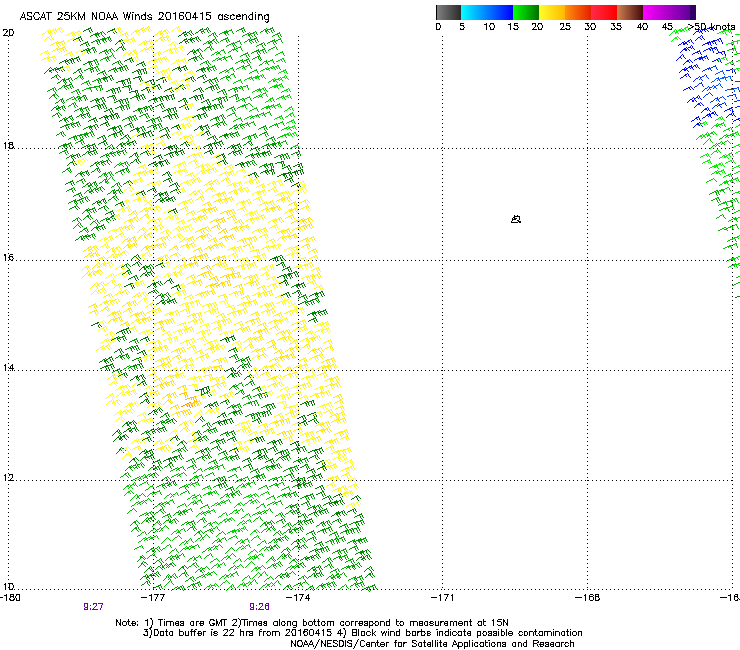Viewport: 740px width, 650px height.
Task: Click the longitude axis label "-174"
Action: click(298, 598)
